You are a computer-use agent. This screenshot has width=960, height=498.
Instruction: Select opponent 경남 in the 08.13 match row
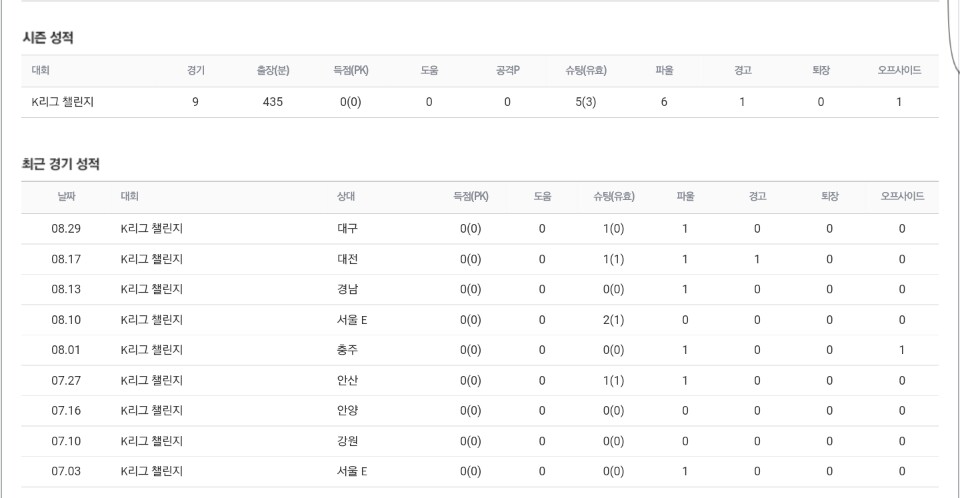point(347,290)
